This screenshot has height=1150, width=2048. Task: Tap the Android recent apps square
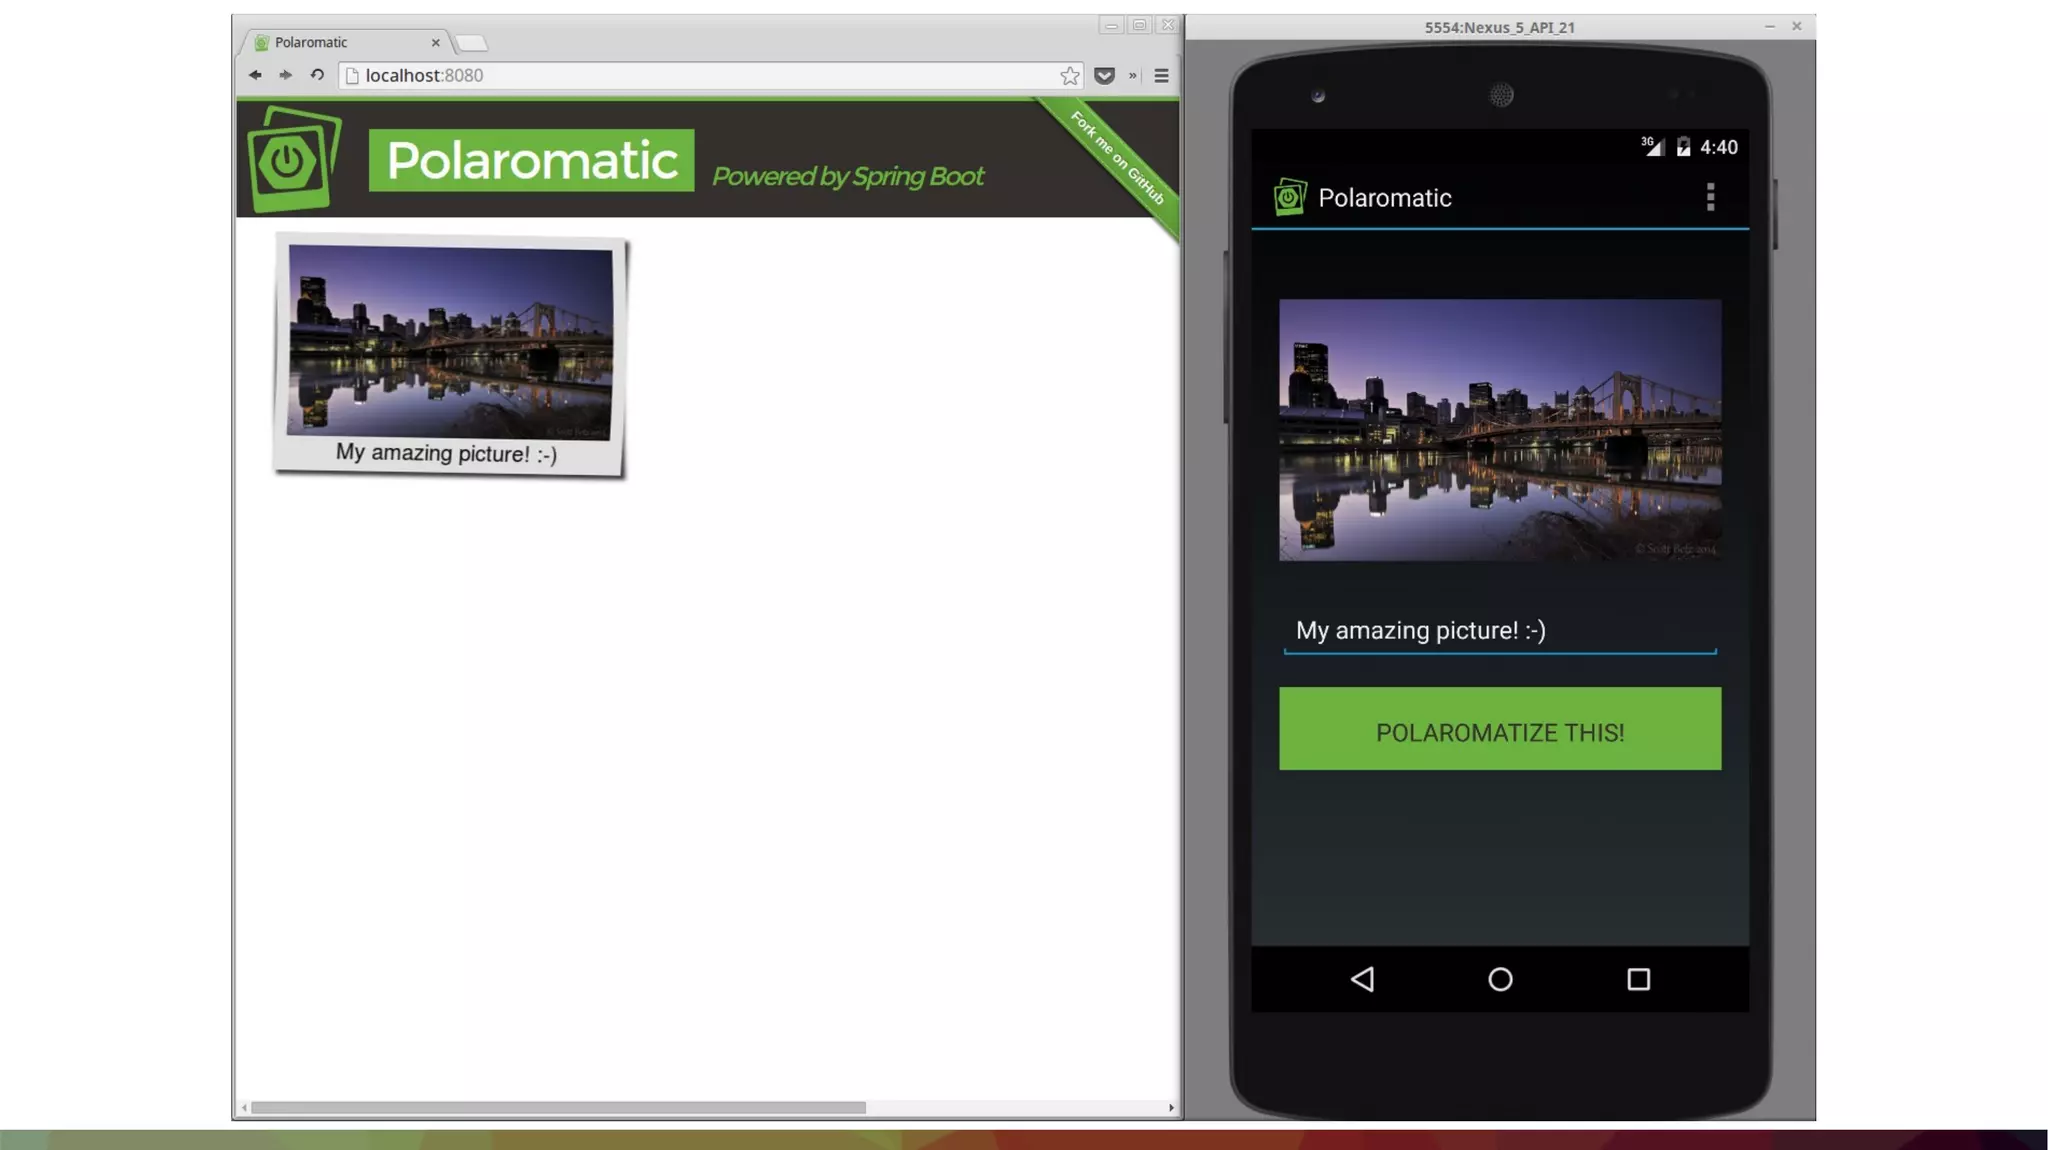tap(1638, 979)
